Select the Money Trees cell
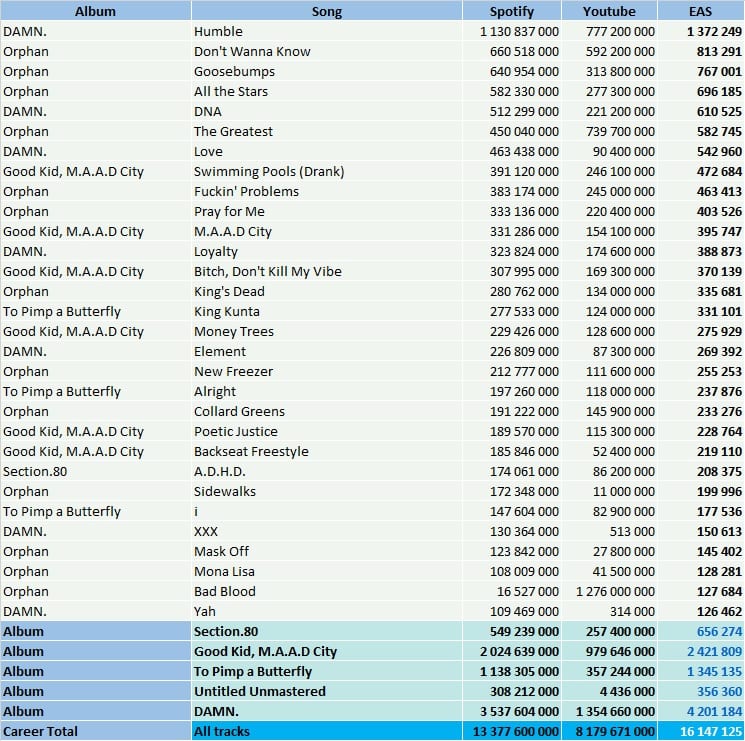This screenshot has width=745, height=741. tap(326, 331)
